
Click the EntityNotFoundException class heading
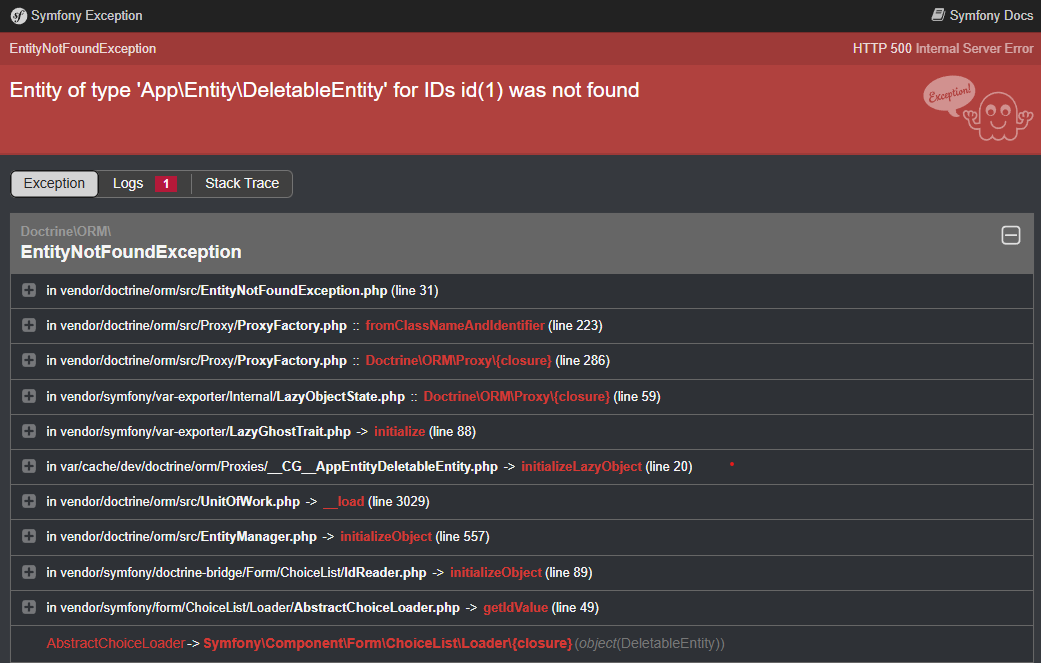(131, 252)
